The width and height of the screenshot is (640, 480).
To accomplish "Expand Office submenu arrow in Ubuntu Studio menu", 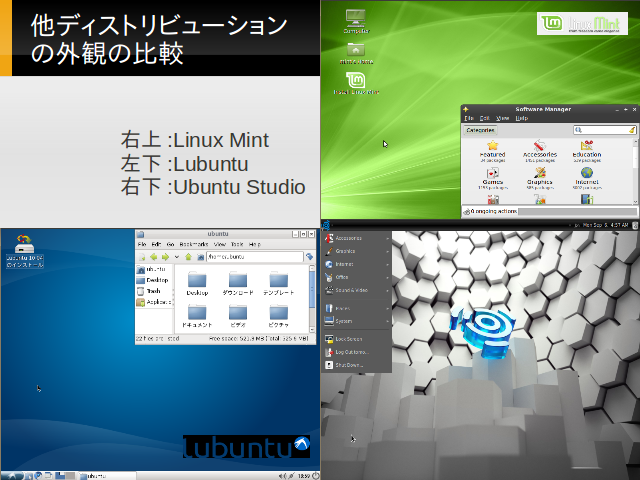I will 387,277.
